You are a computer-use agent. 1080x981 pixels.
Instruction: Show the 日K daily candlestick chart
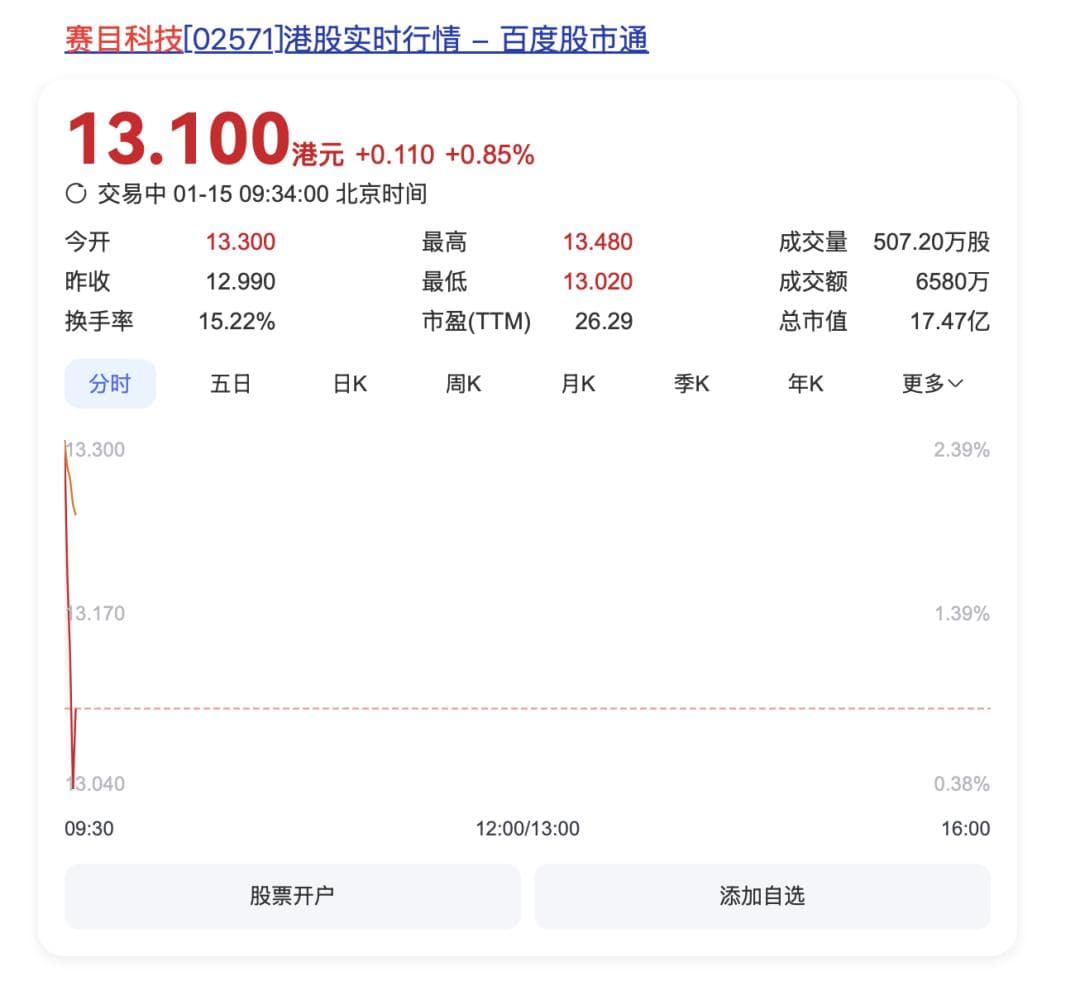tap(350, 384)
